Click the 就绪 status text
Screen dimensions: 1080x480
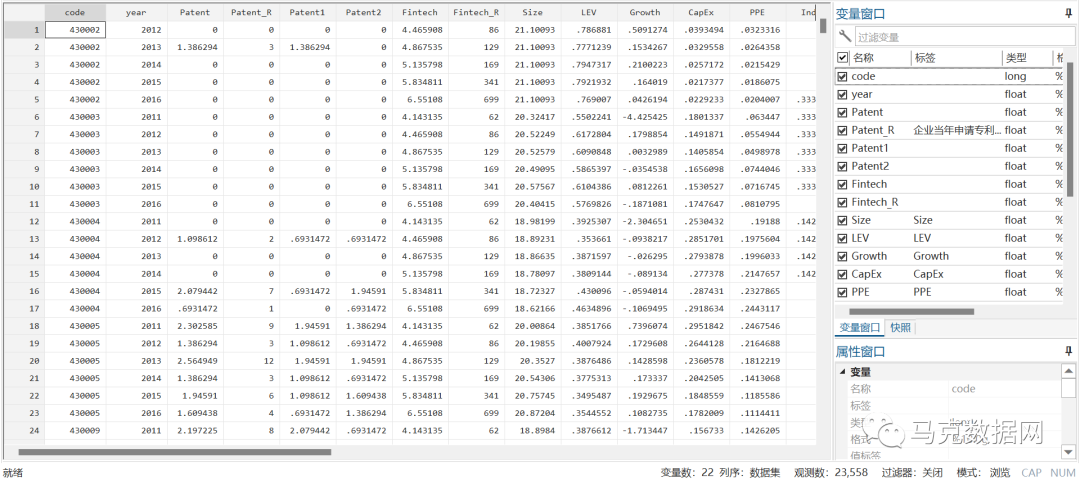(12, 472)
